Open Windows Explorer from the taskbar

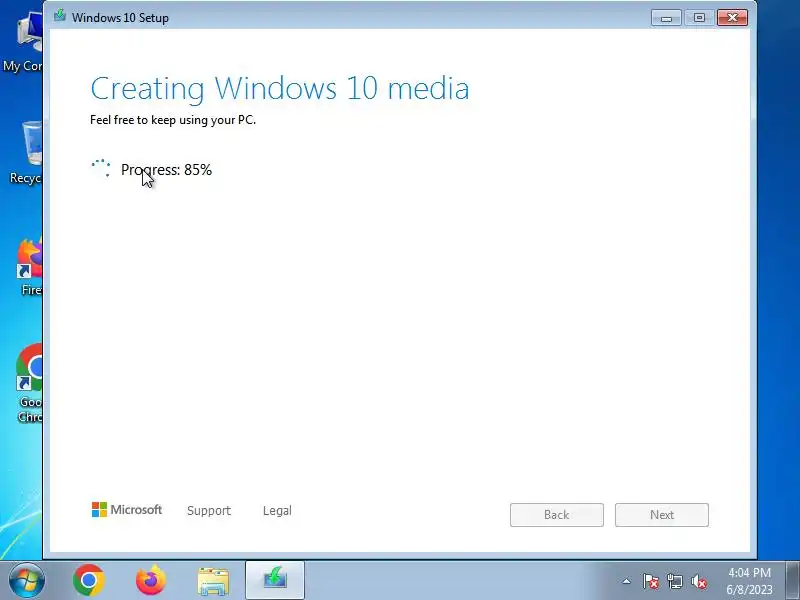pyautogui.click(x=213, y=581)
